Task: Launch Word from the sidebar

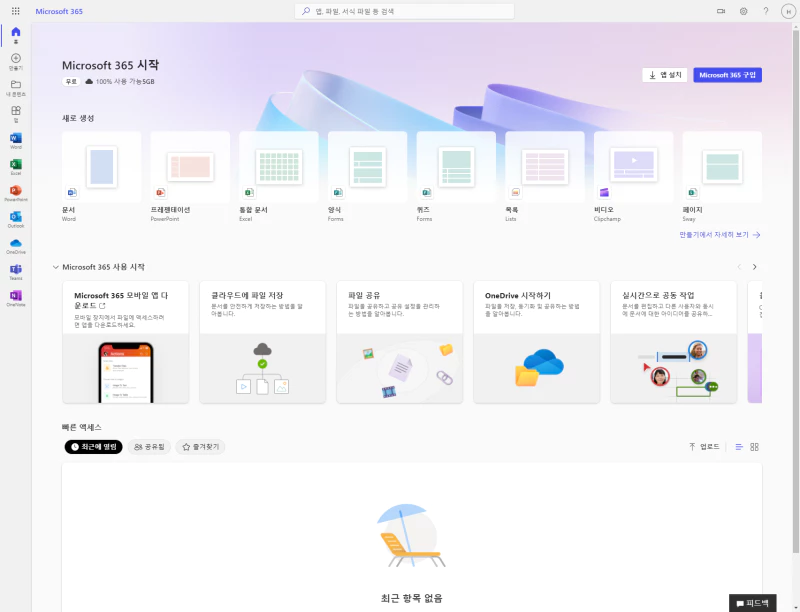Action: (x=16, y=141)
